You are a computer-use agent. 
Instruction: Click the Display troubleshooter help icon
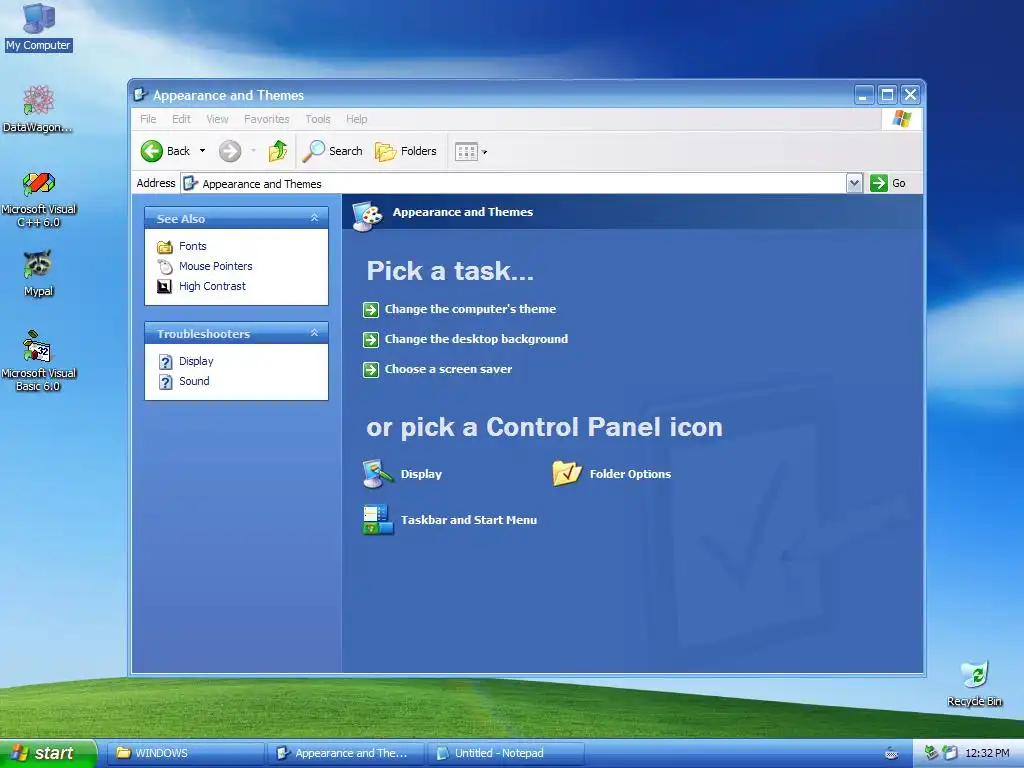[166, 361]
